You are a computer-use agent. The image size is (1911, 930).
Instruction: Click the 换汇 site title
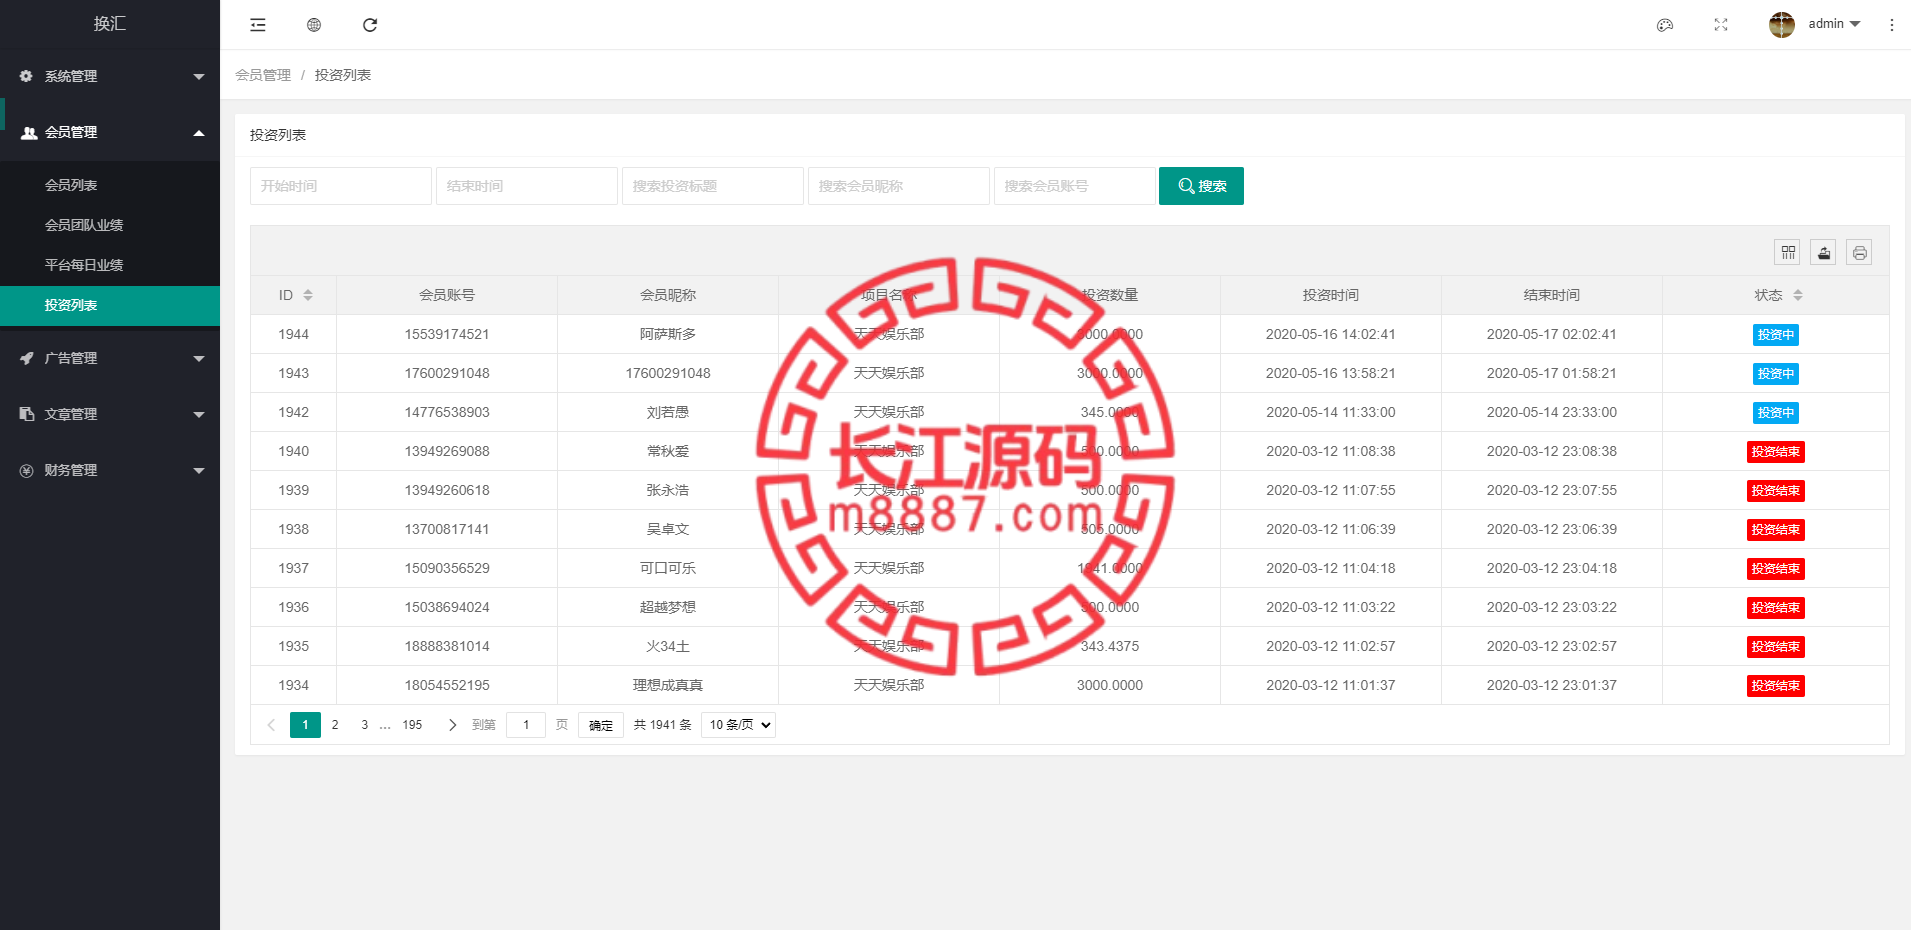coord(110,24)
